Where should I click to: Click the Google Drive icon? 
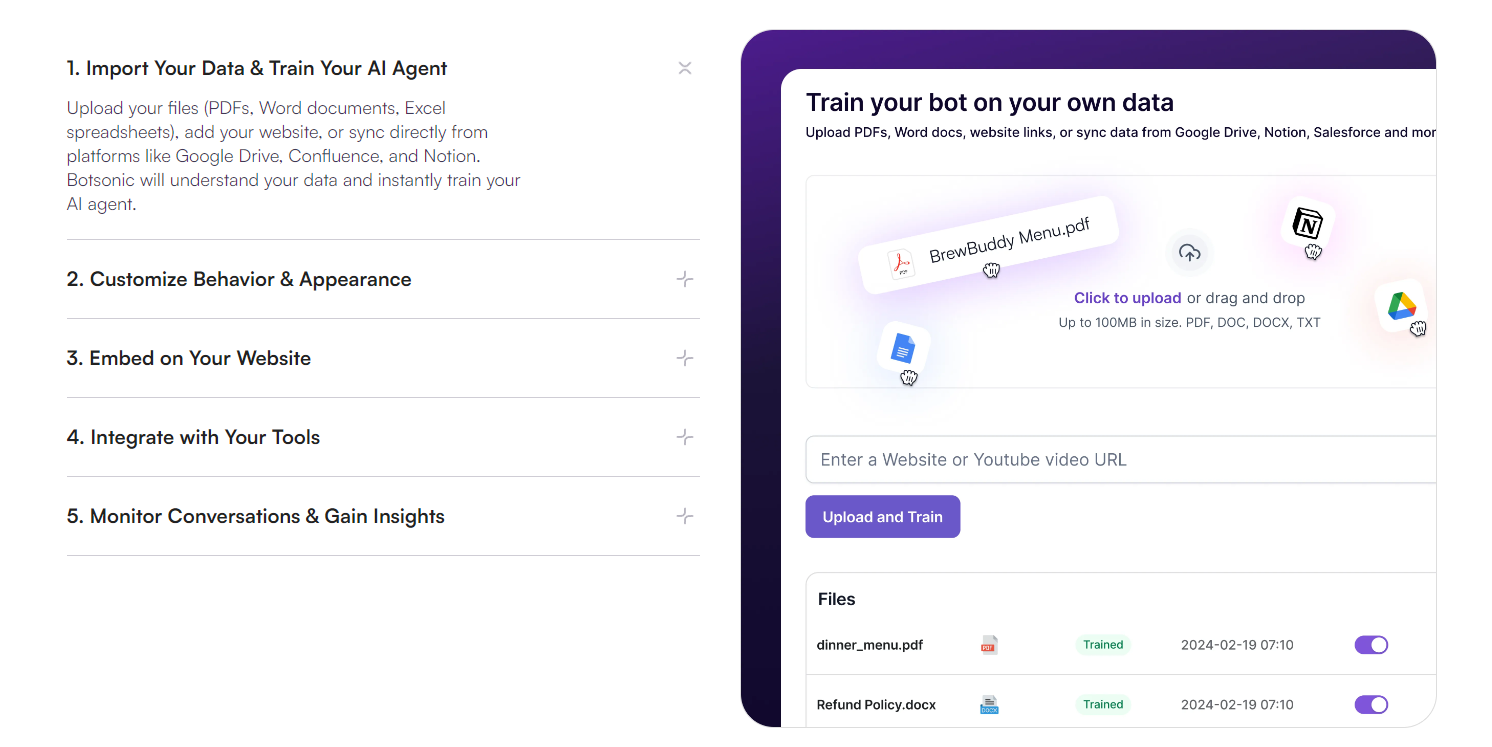(x=1401, y=306)
